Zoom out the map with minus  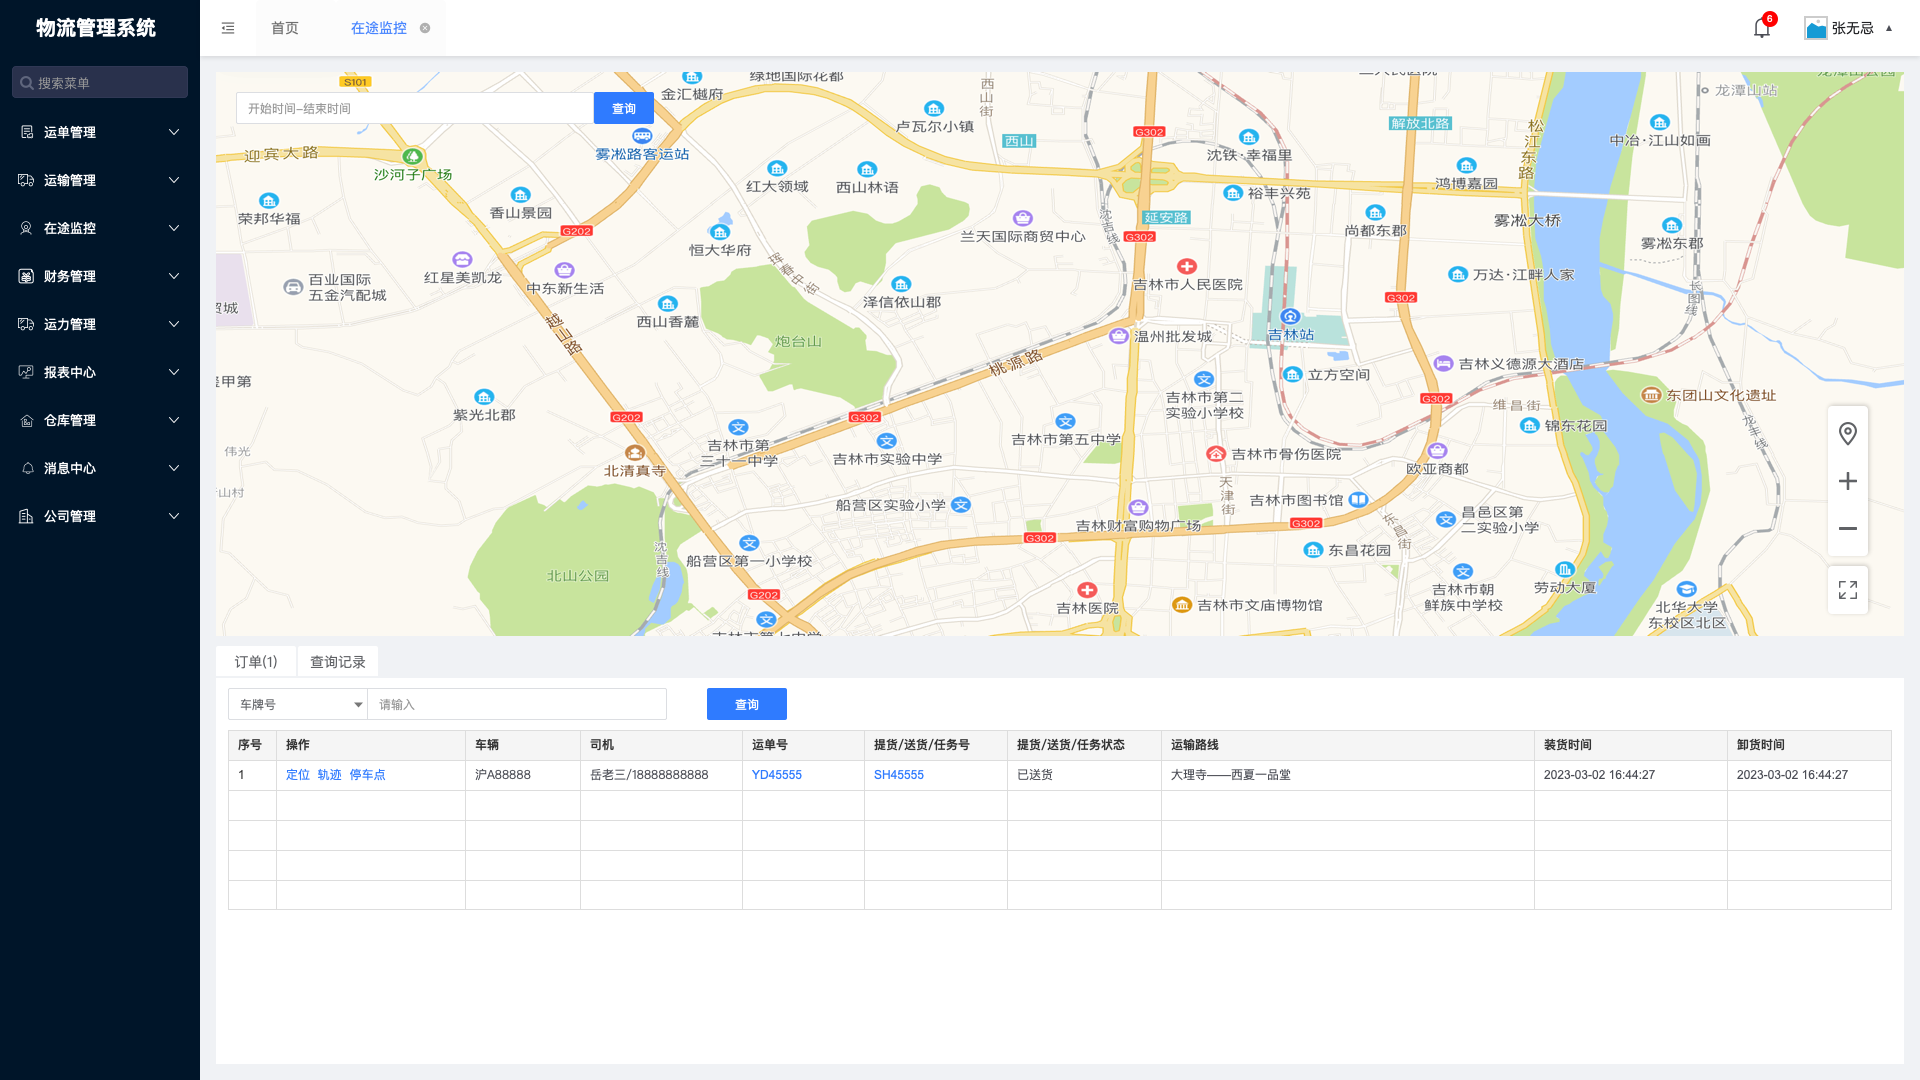tap(1848, 529)
